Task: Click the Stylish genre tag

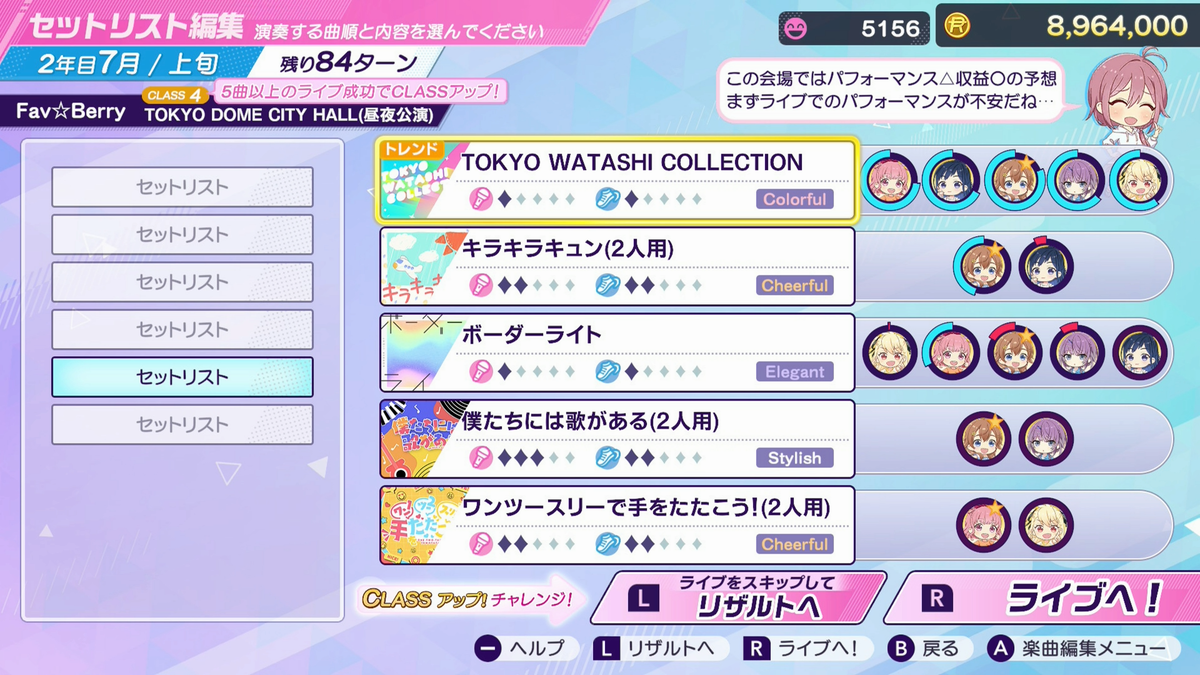Action: click(x=795, y=458)
